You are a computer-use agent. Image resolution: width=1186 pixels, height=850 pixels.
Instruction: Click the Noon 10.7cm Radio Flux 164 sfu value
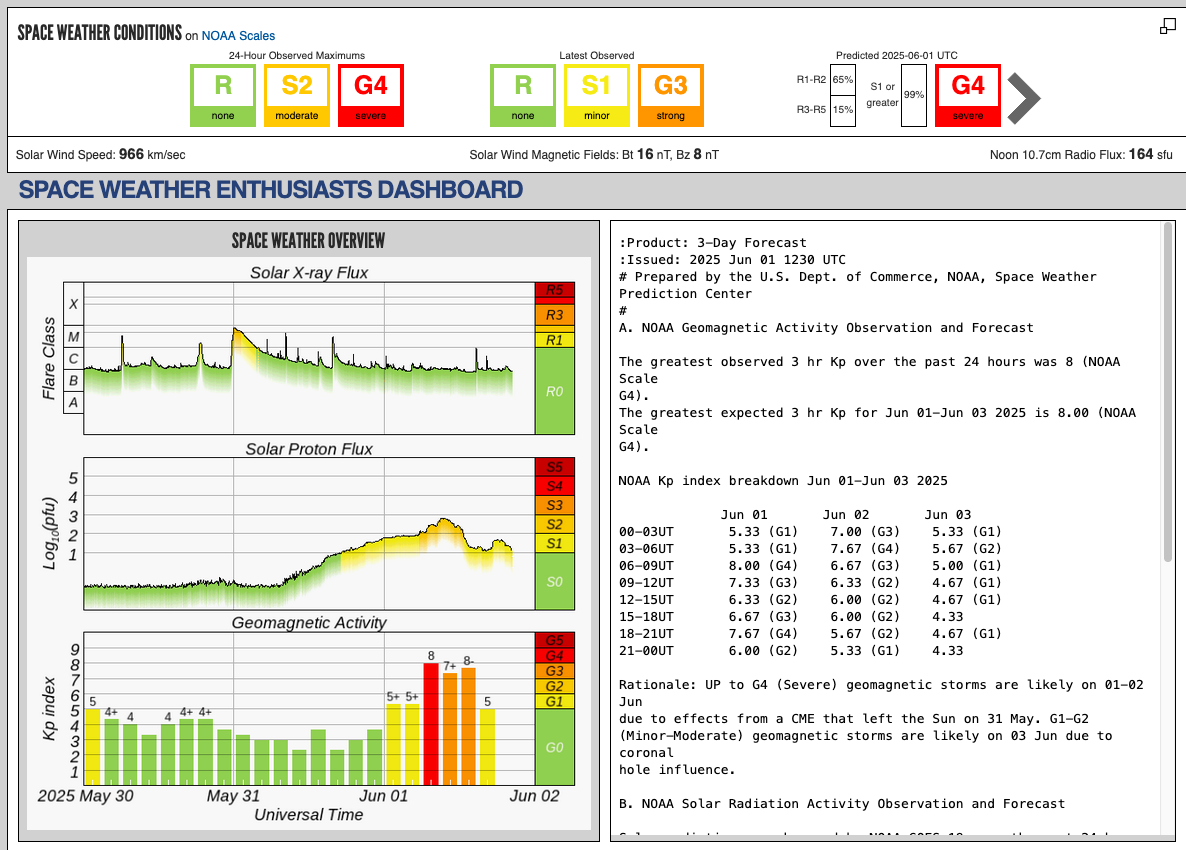point(1081,154)
